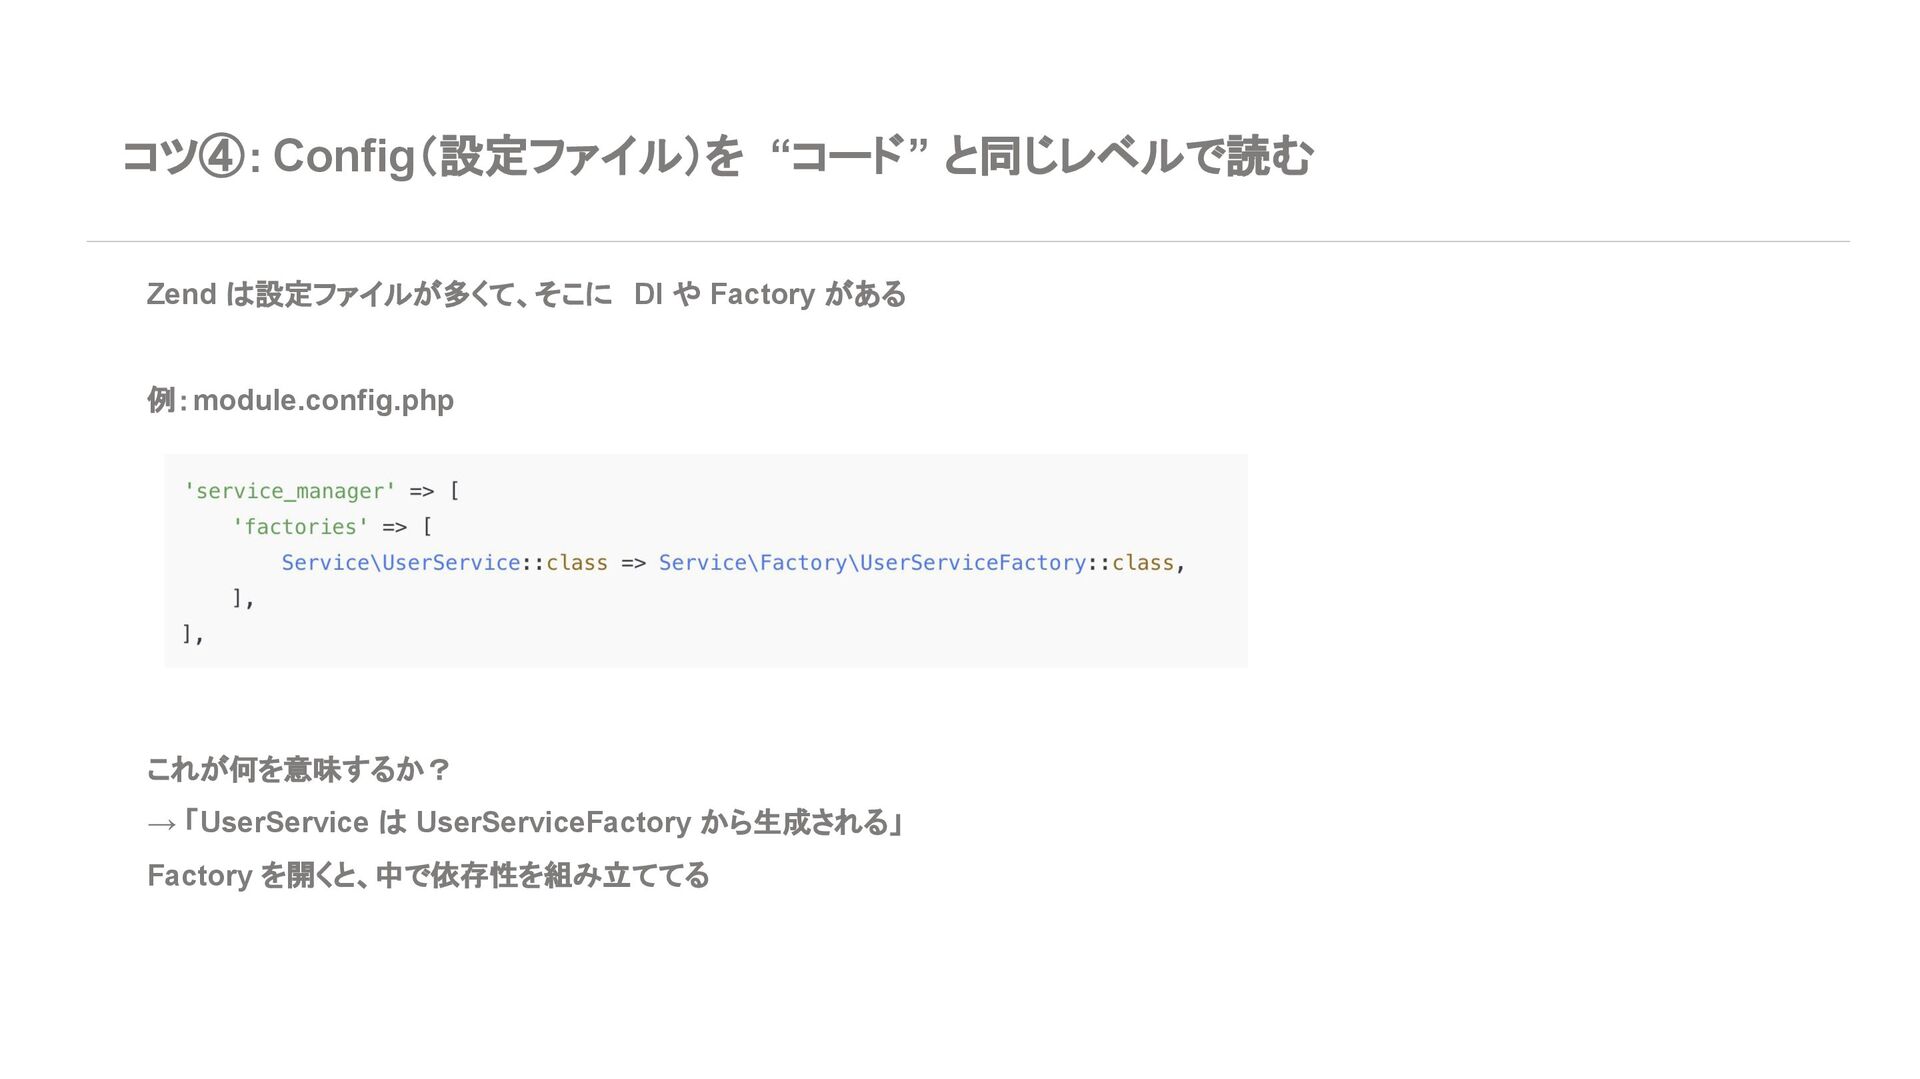This screenshot has width=1920, height=1079.
Task: Select the 'factories' key in the code
Action: pos(300,527)
